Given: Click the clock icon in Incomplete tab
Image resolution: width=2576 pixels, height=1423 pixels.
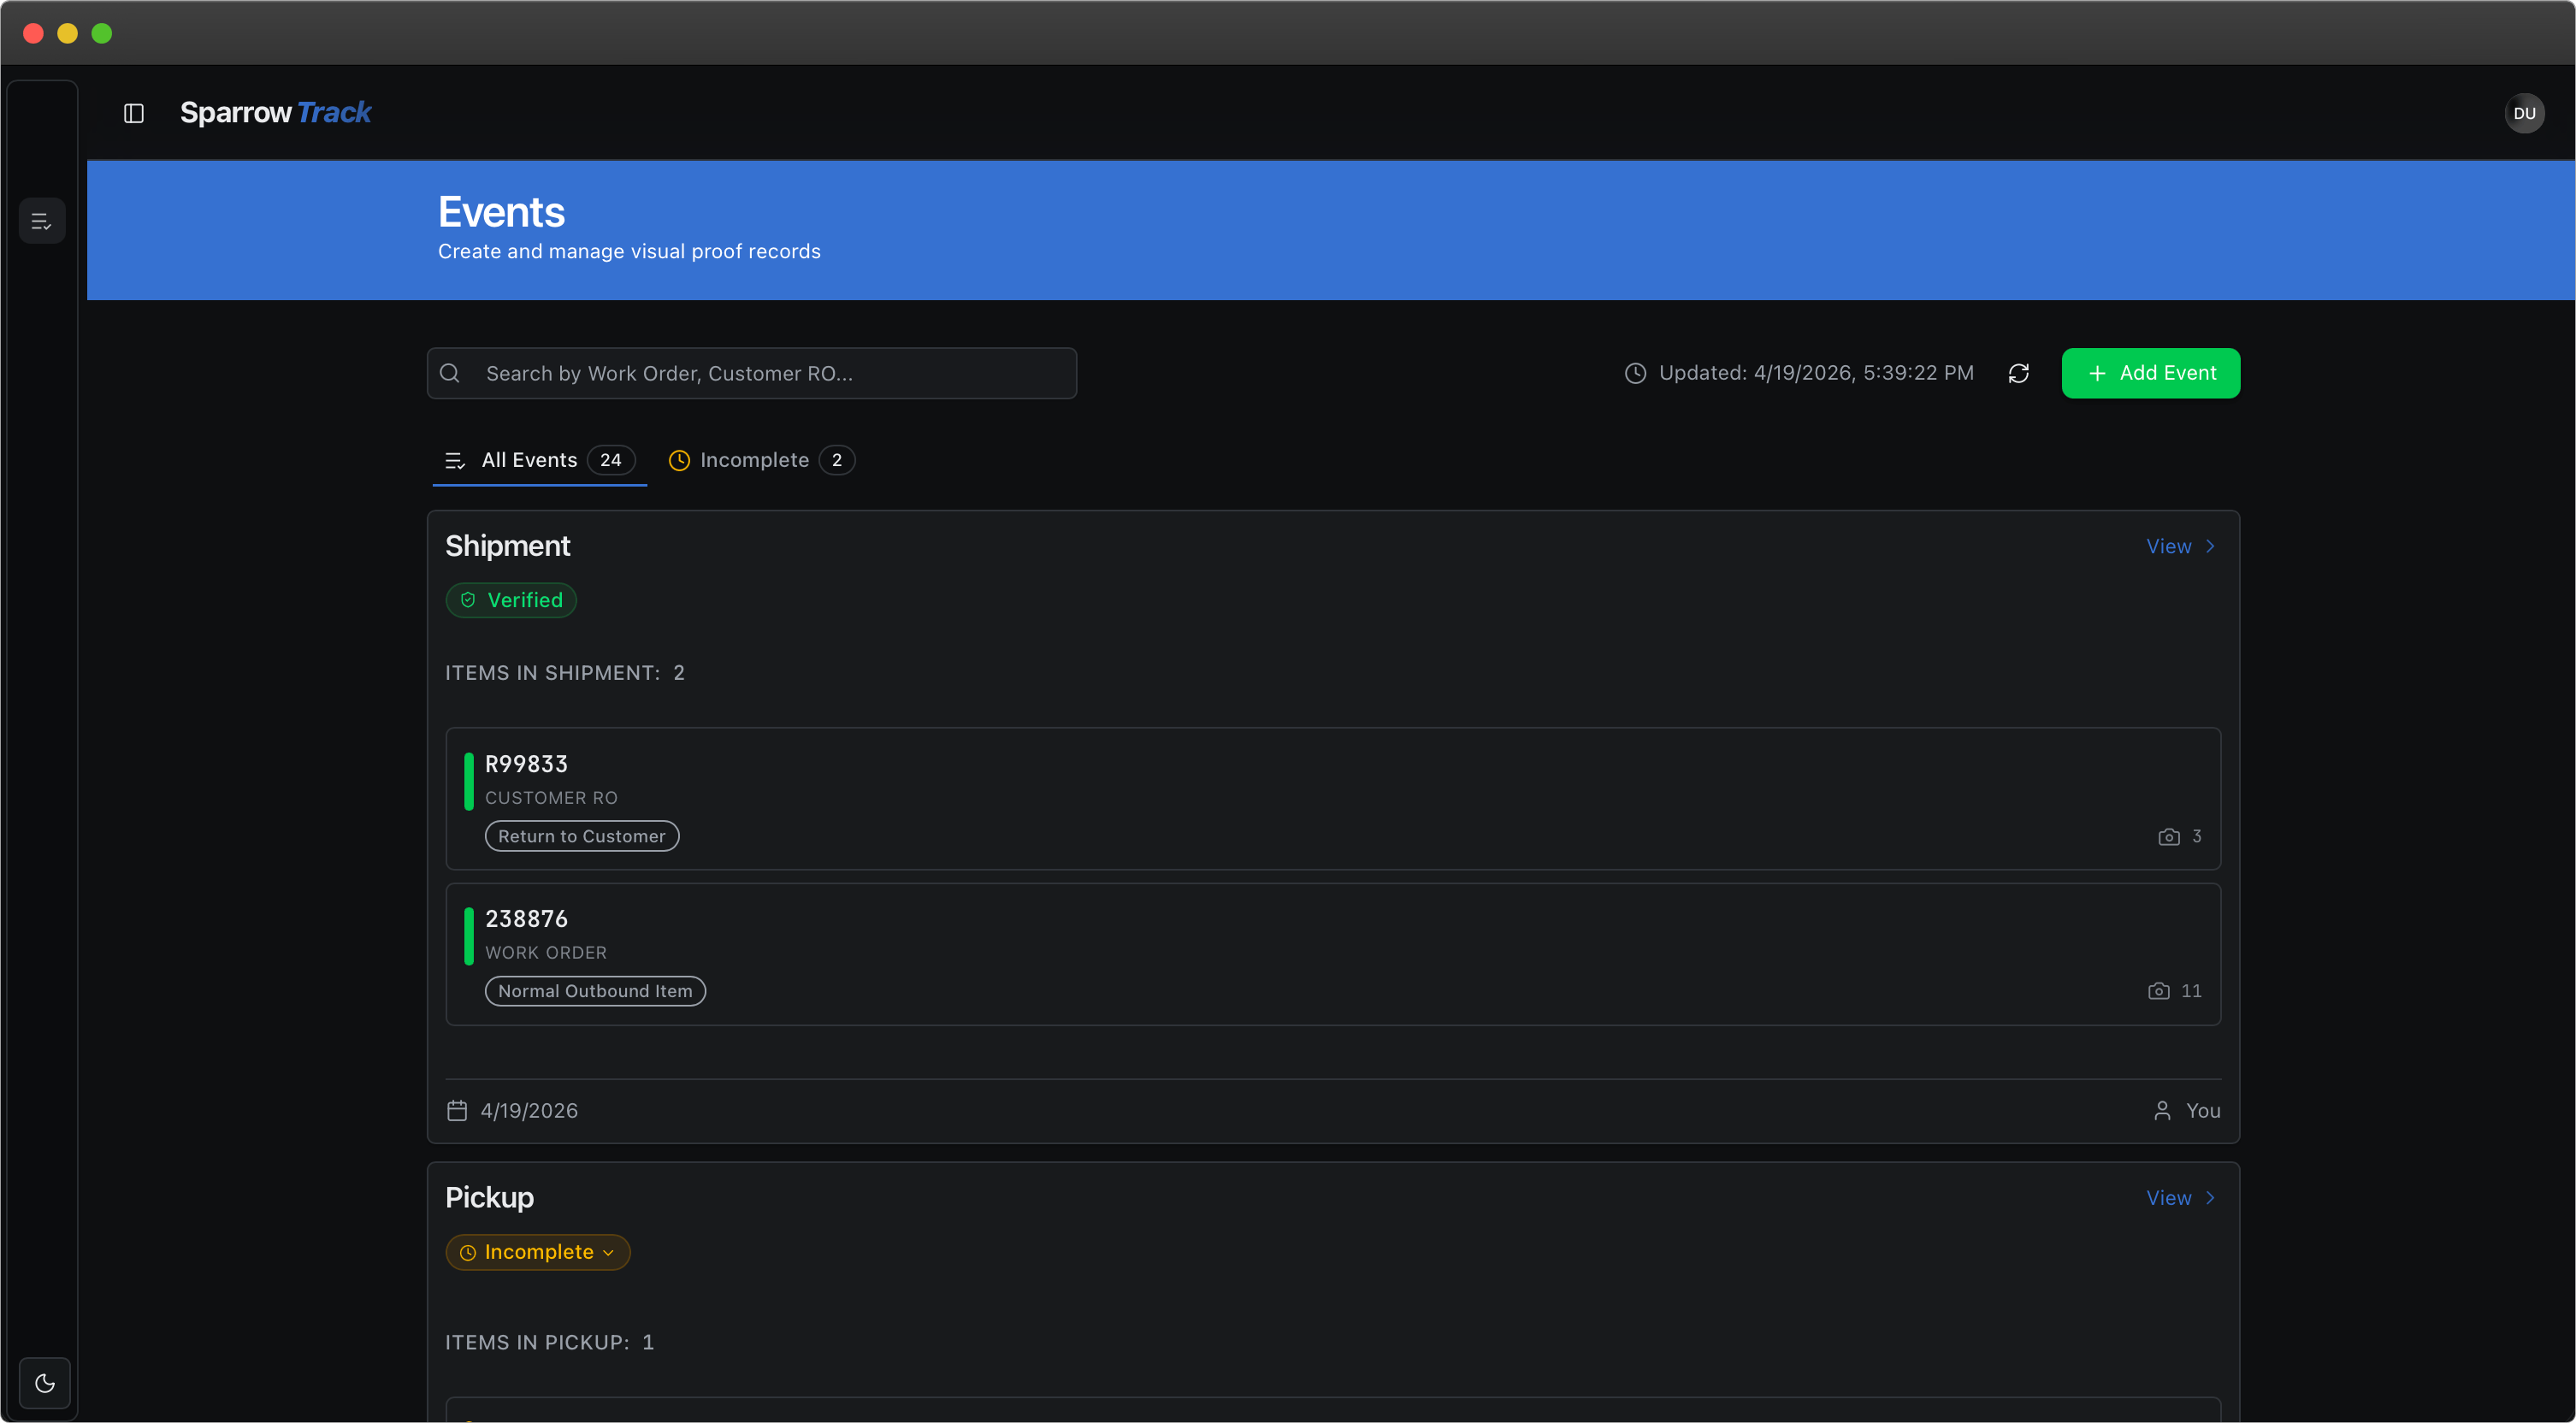Looking at the screenshot, I should 679,460.
